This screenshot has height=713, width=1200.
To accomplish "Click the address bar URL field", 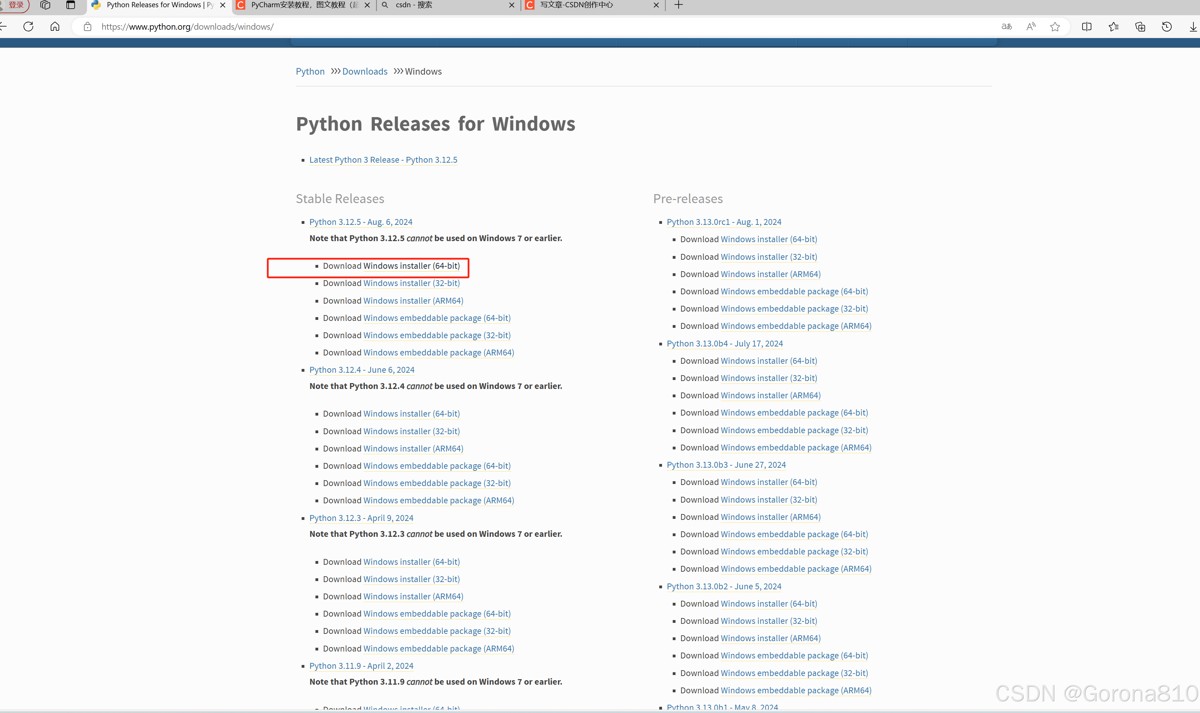I will (500, 27).
